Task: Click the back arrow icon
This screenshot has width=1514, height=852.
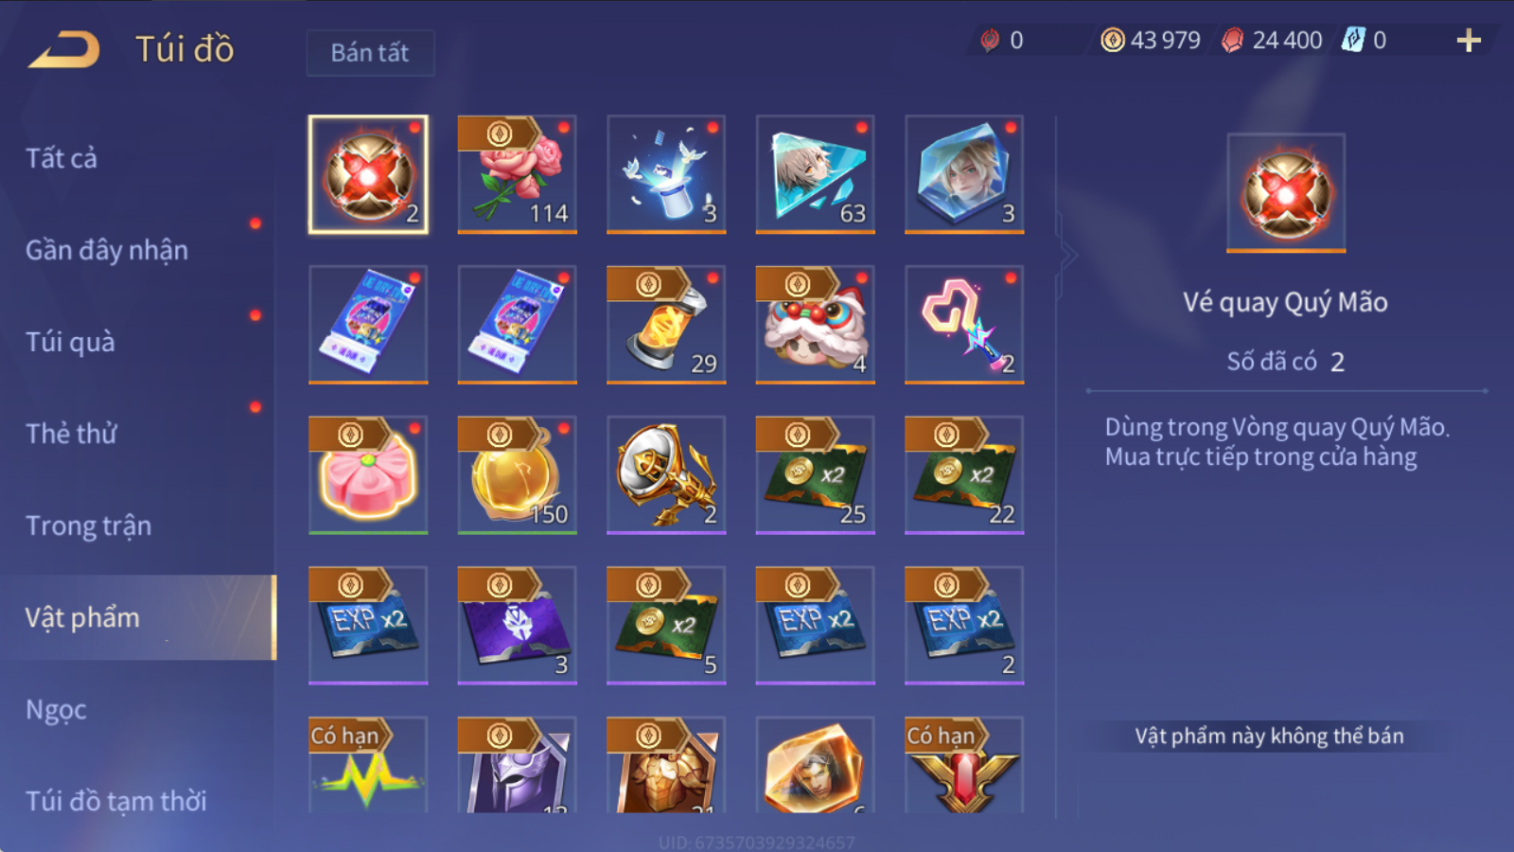Action: pos(64,49)
